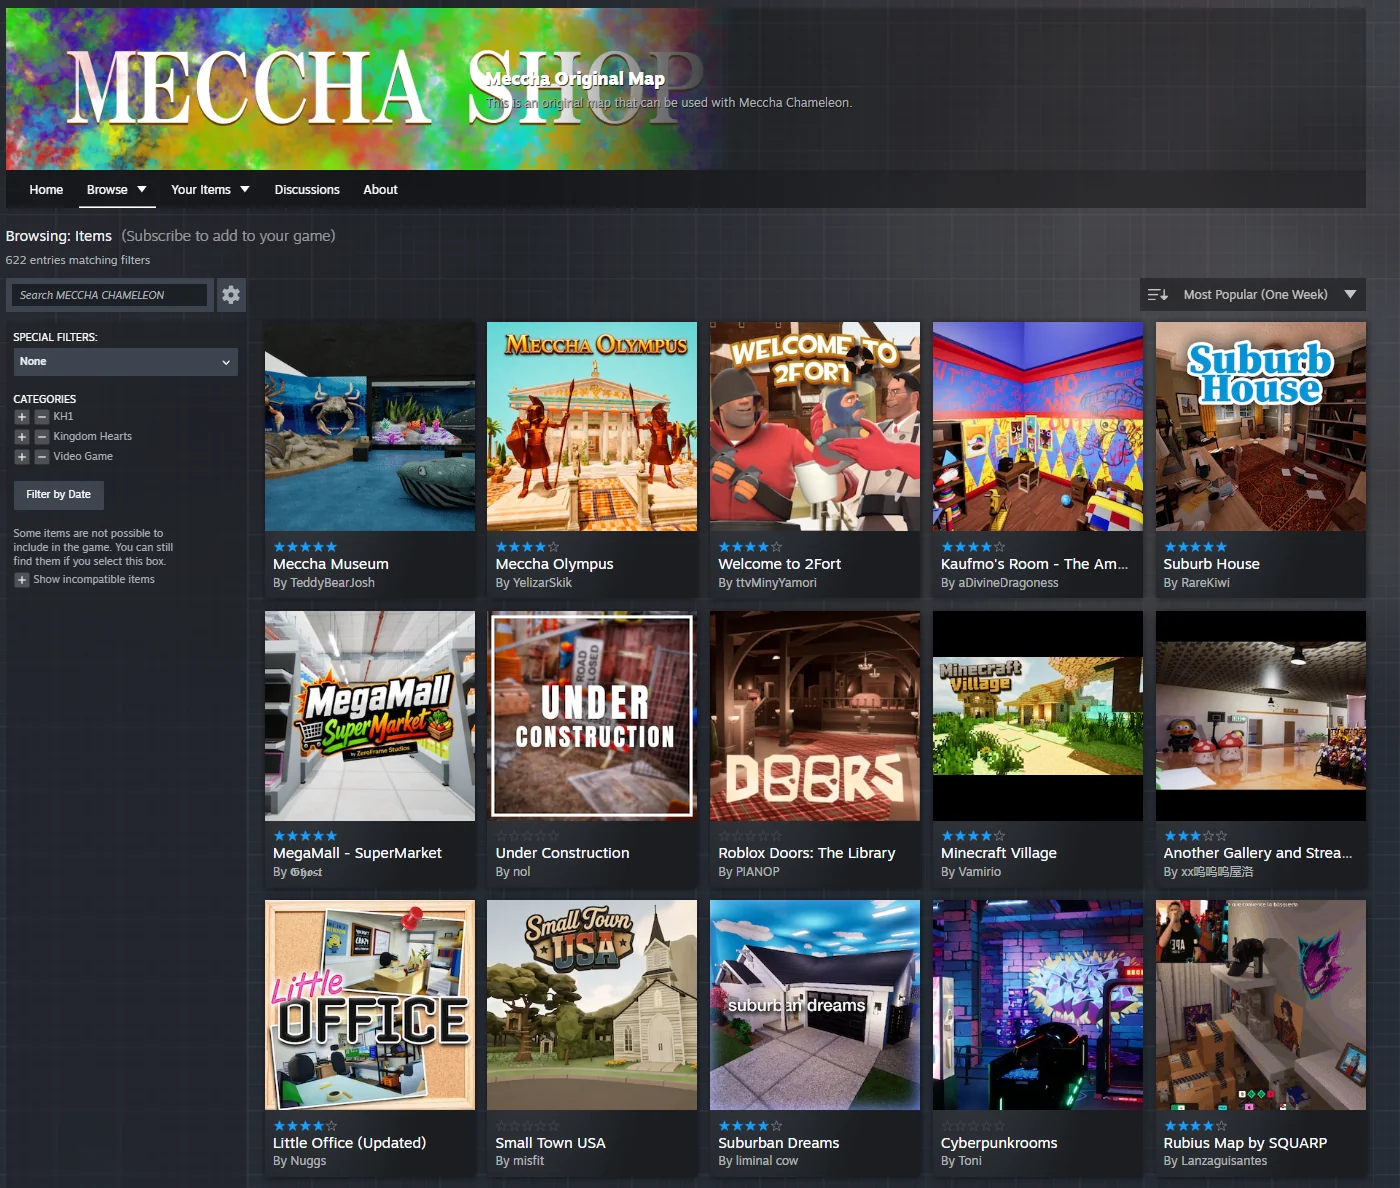The height and width of the screenshot is (1188, 1400).
Task: Exclude KH1 category with minus icon
Action: pos(42,417)
